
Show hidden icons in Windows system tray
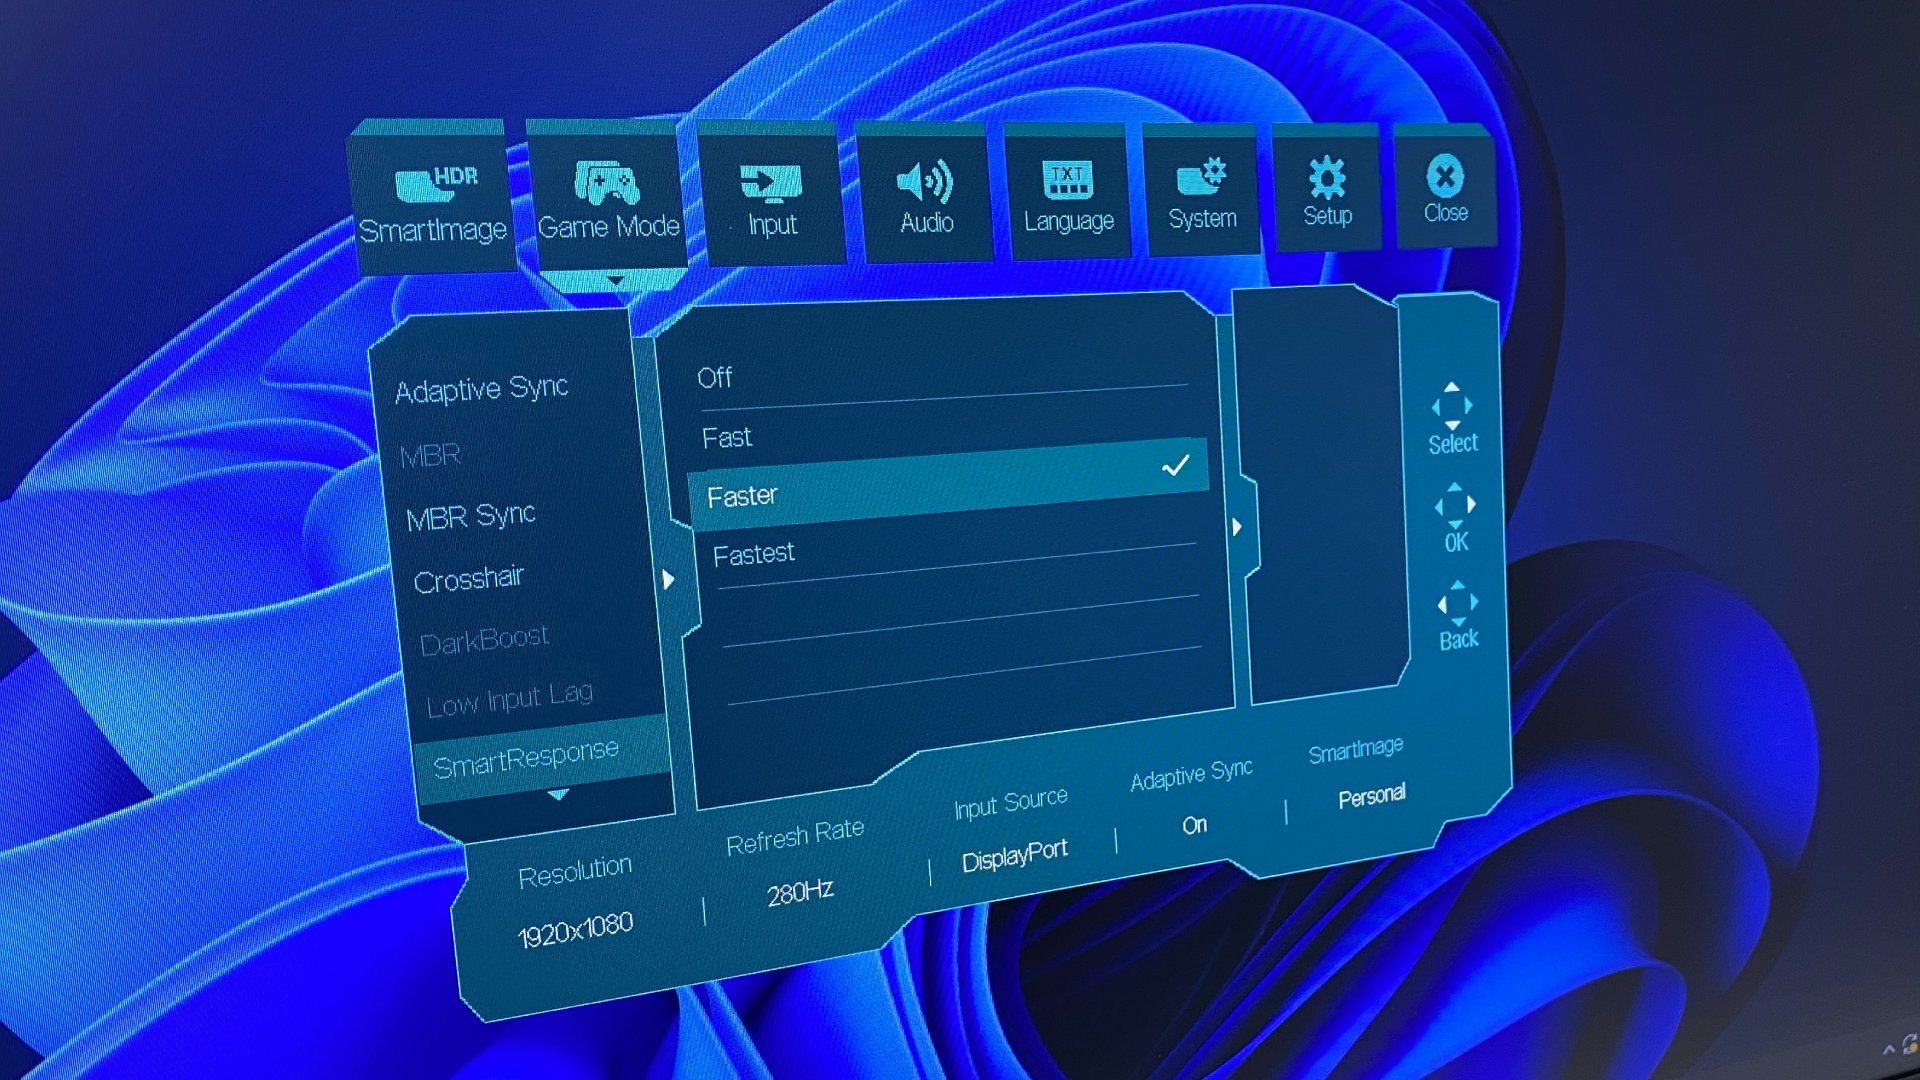[1888, 1049]
